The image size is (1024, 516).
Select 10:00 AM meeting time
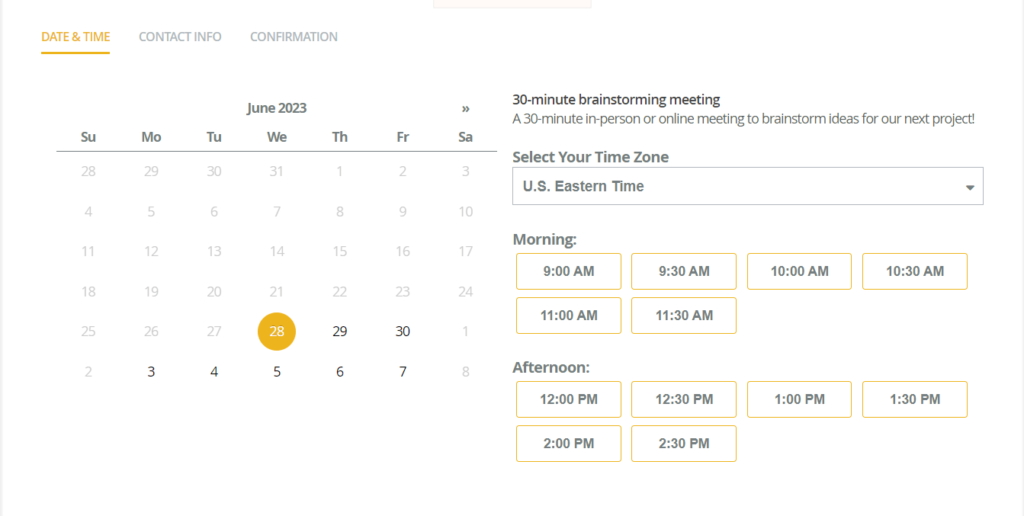coord(799,271)
